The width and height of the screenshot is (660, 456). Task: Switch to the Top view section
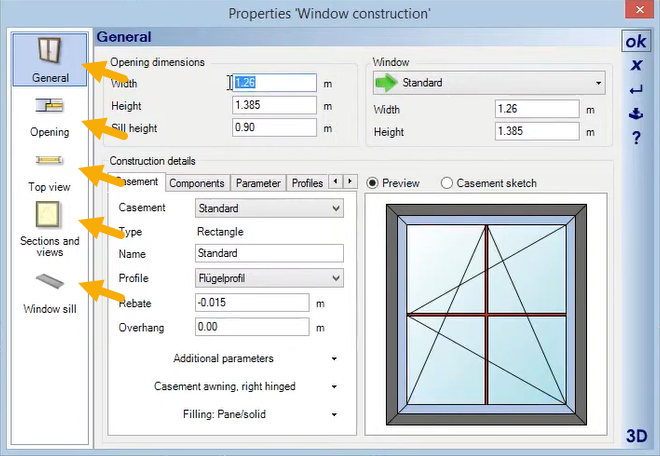click(x=49, y=170)
